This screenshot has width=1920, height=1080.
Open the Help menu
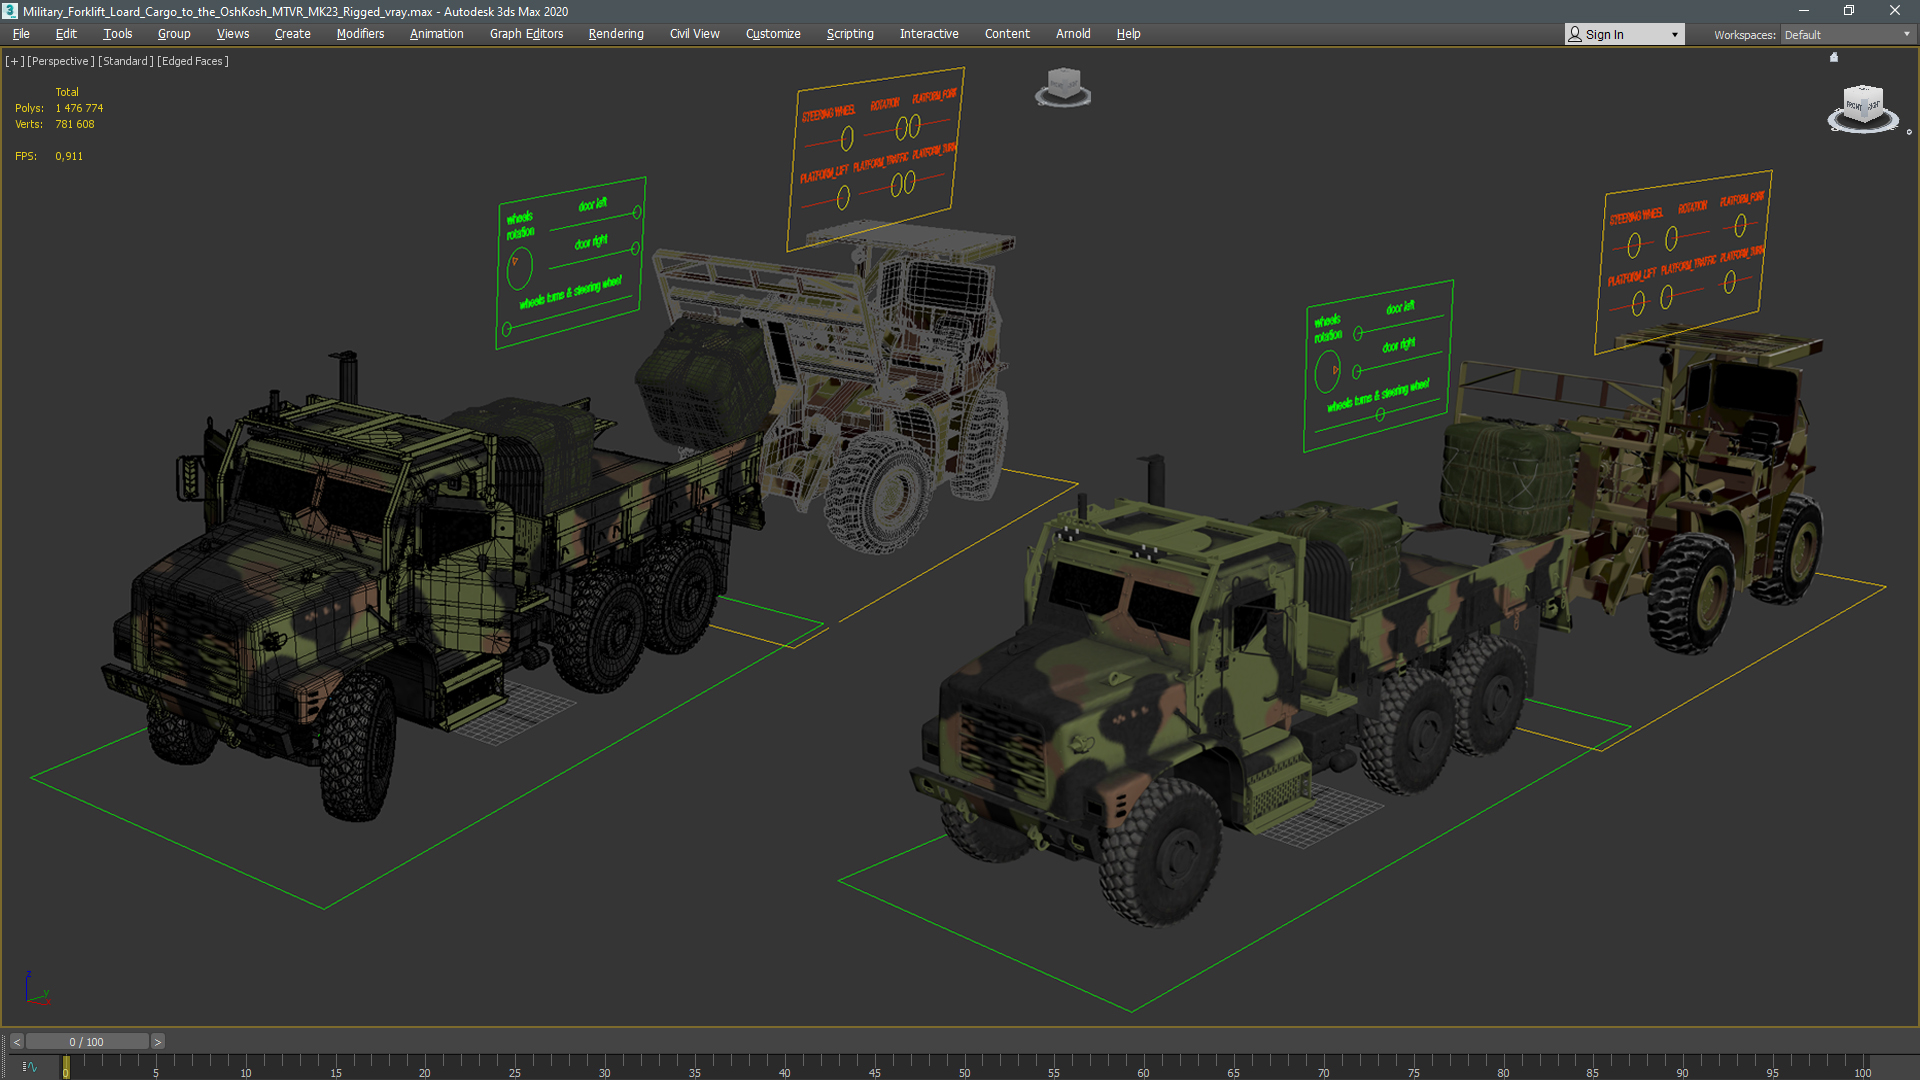tap(1128, 33)
